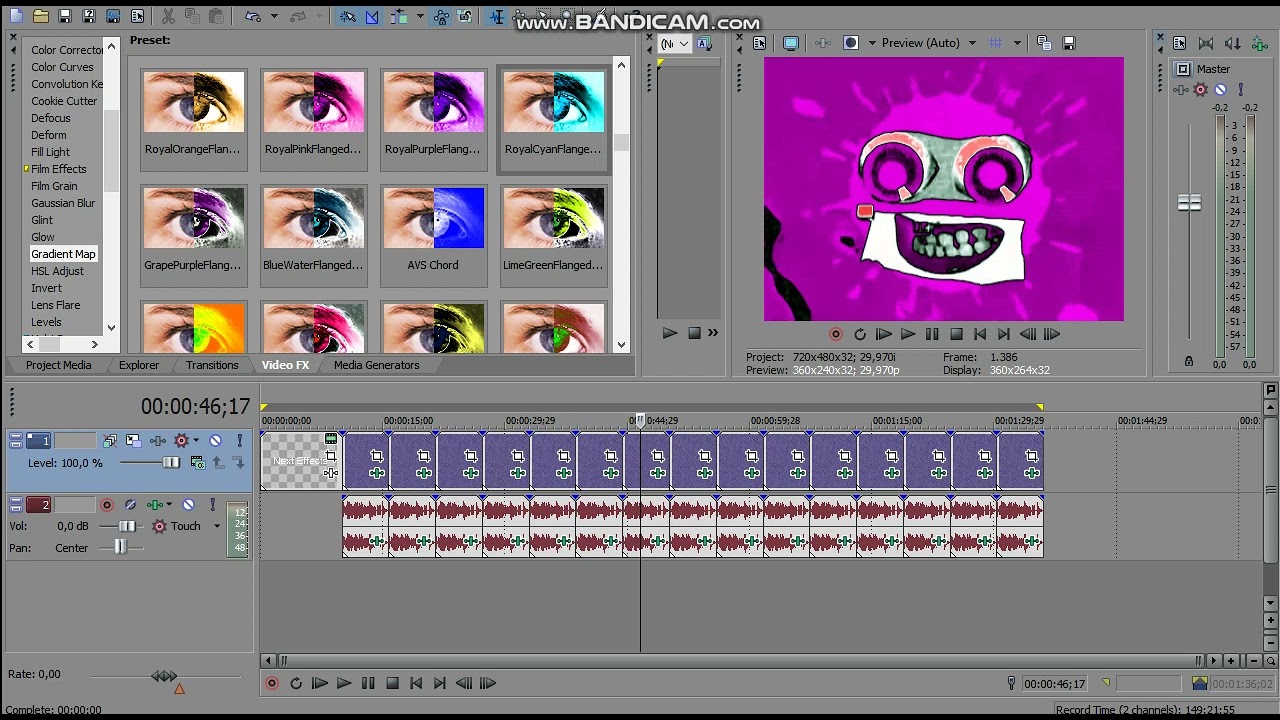Screen dimensions: 1280x720
Task: Open Track FX on video track 1
Action: click(x=158, y=440)
